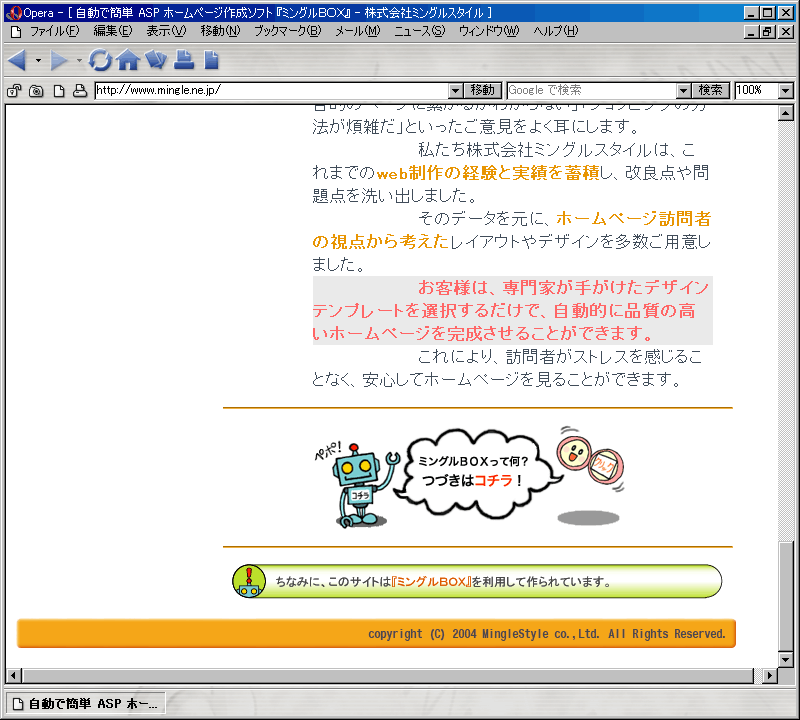This screenshot has height=720, width=800.
Task: Select the 自動で簡単 ASP page tab
Action: [85, 704]
